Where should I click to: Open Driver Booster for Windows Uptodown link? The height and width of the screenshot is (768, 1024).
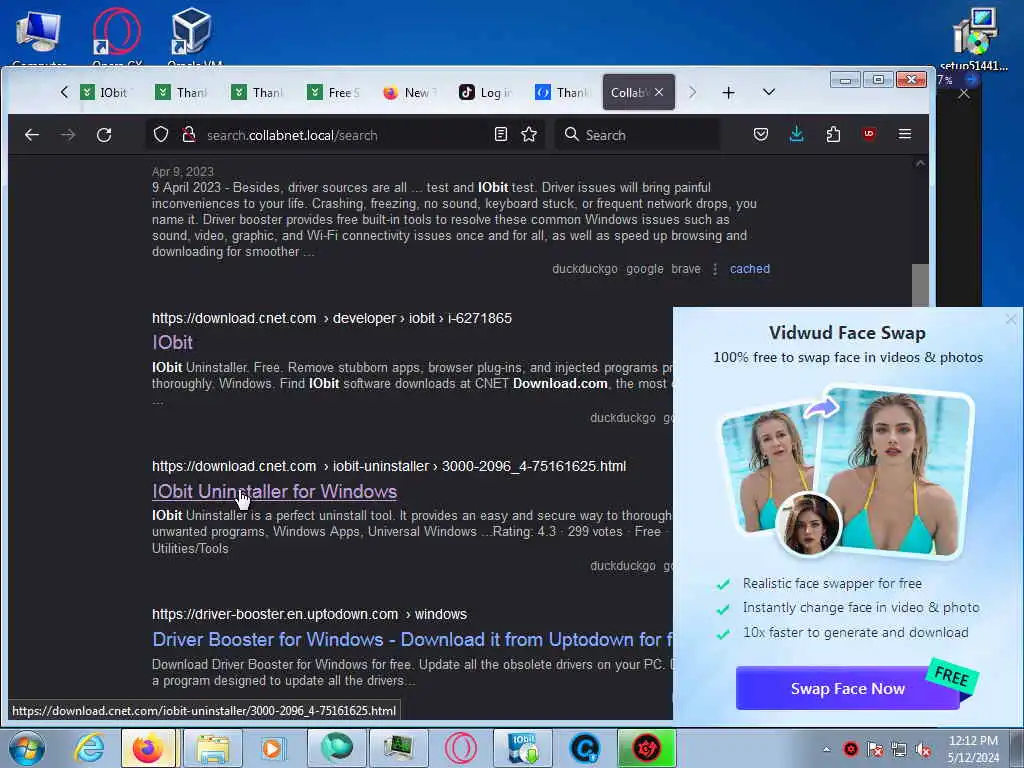tap(411, 639)
